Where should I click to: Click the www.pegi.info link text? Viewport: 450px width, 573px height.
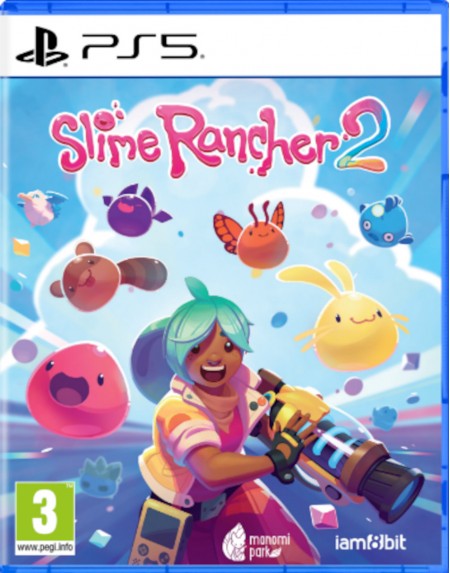(x=45, y=549)
